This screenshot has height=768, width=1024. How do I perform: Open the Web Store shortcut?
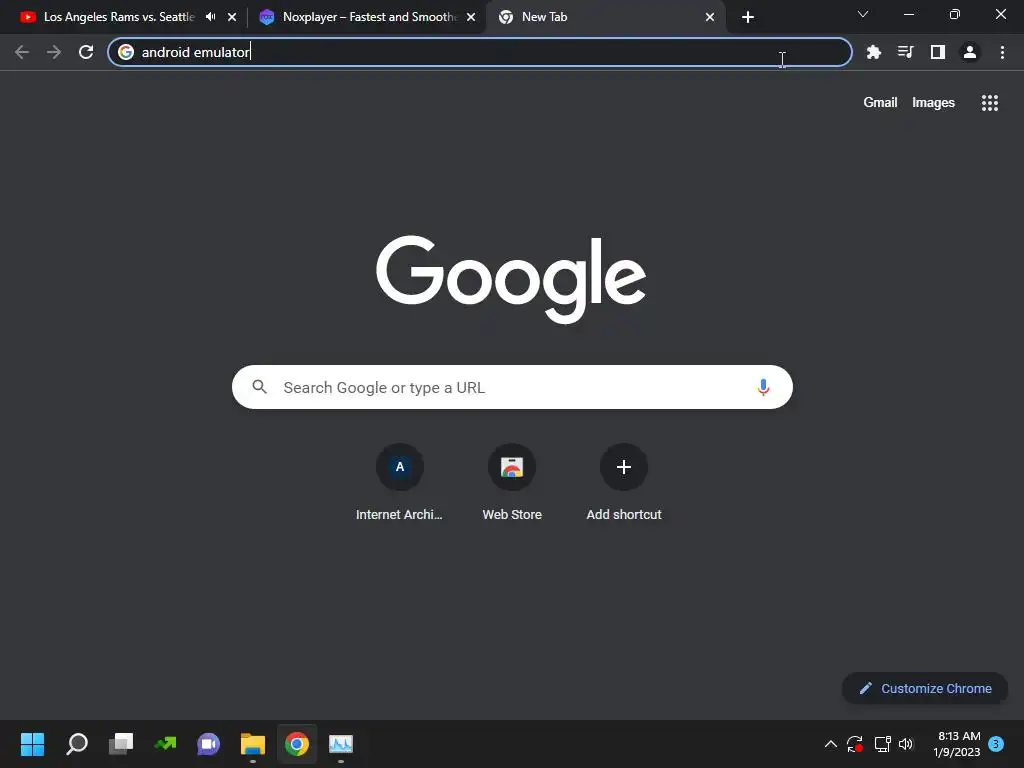point(512,483)
